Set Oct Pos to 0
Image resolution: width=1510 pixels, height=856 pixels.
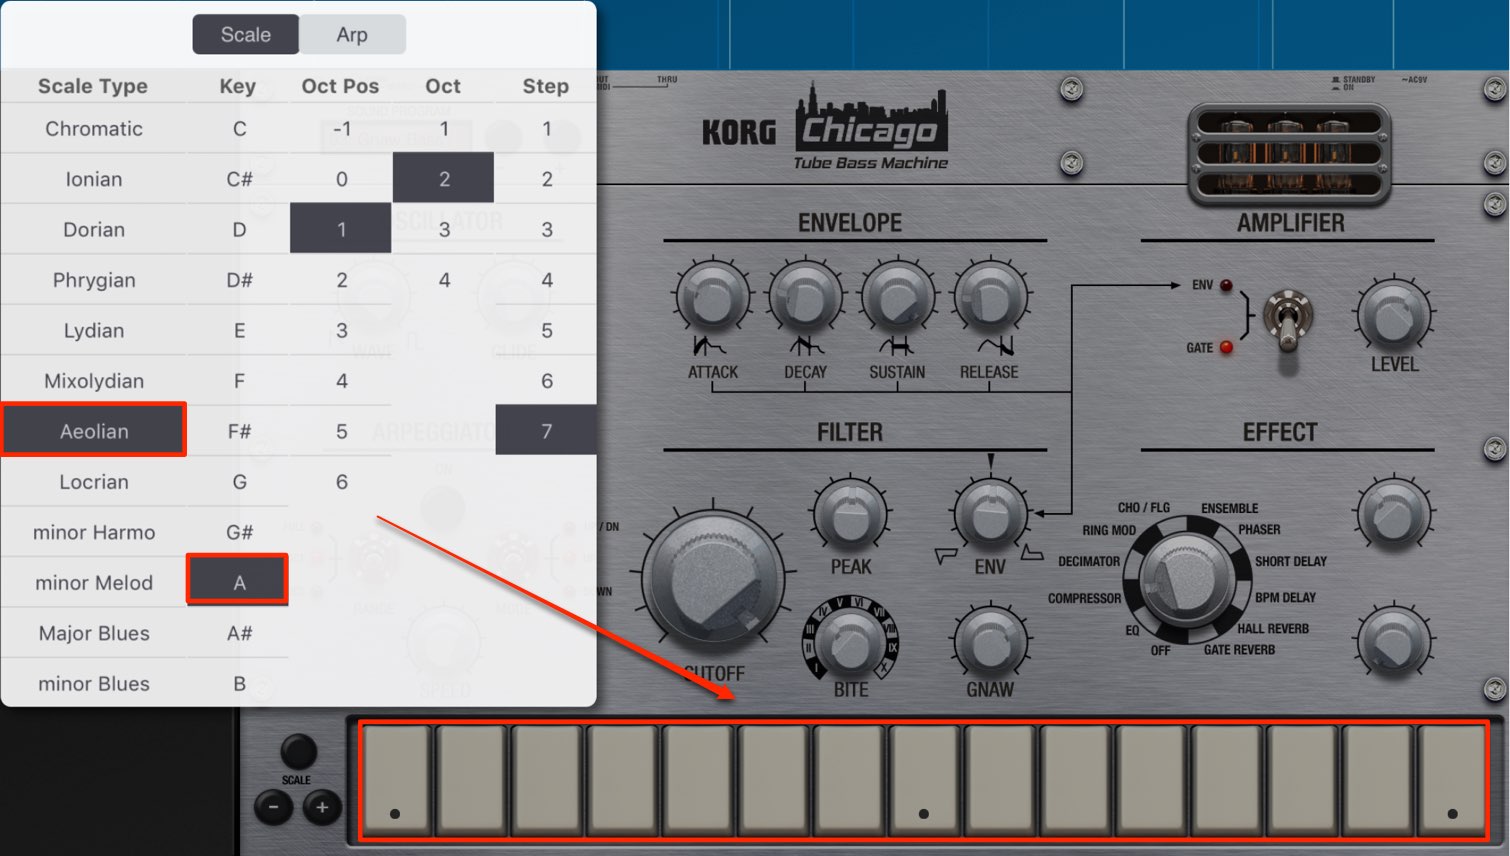click(341, 179)
